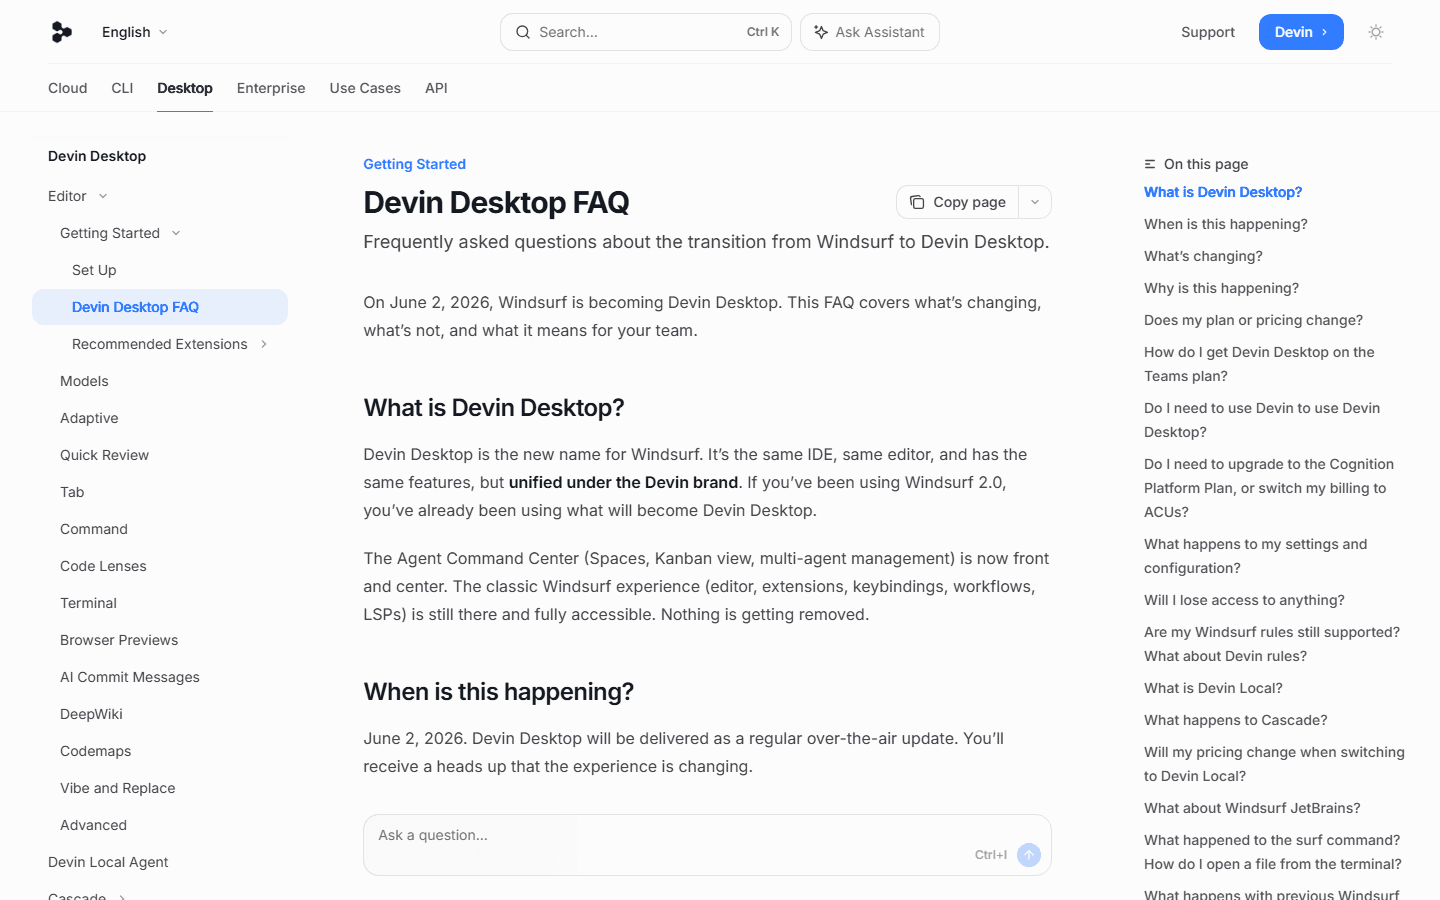
Task: Jump to Does my plan or pricing change?
Action: 1253,320
